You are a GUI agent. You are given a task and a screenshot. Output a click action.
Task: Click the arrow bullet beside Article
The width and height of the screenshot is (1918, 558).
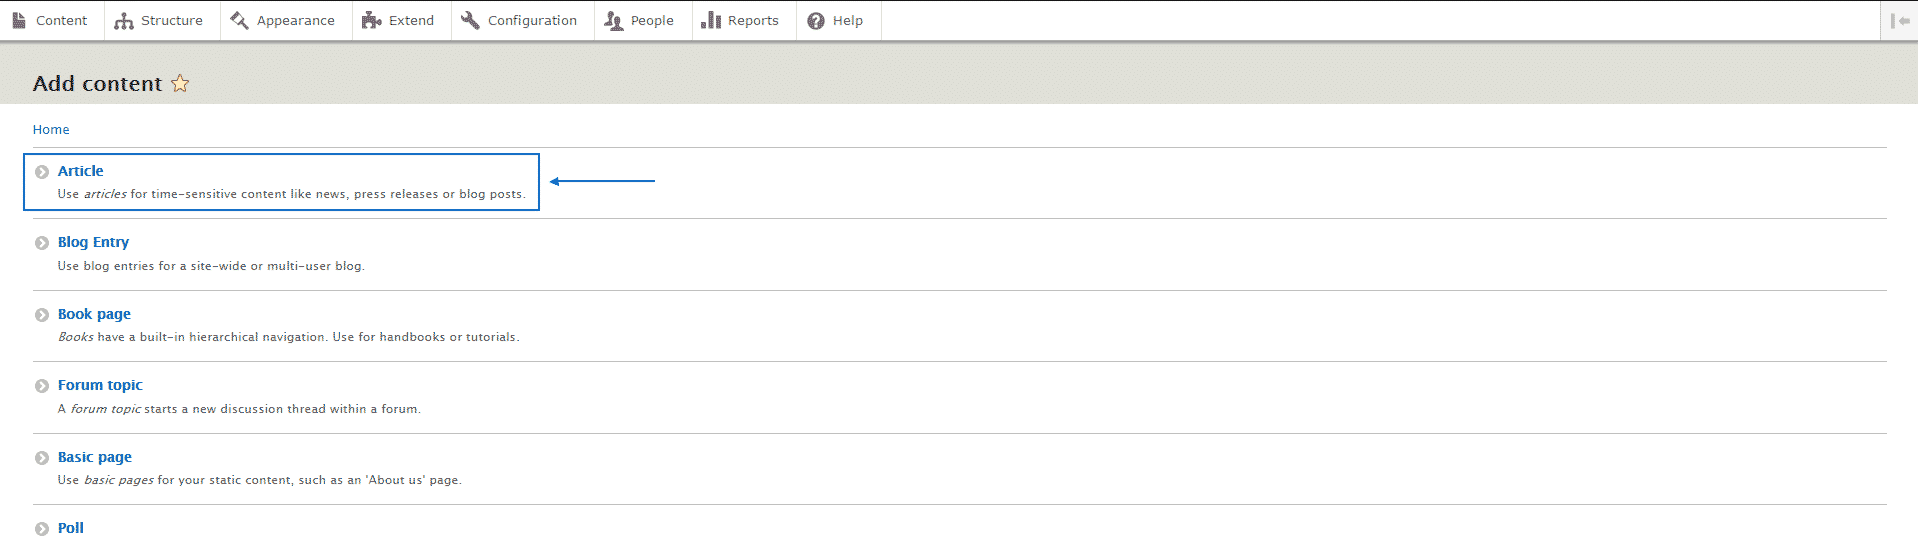(42, 172)
